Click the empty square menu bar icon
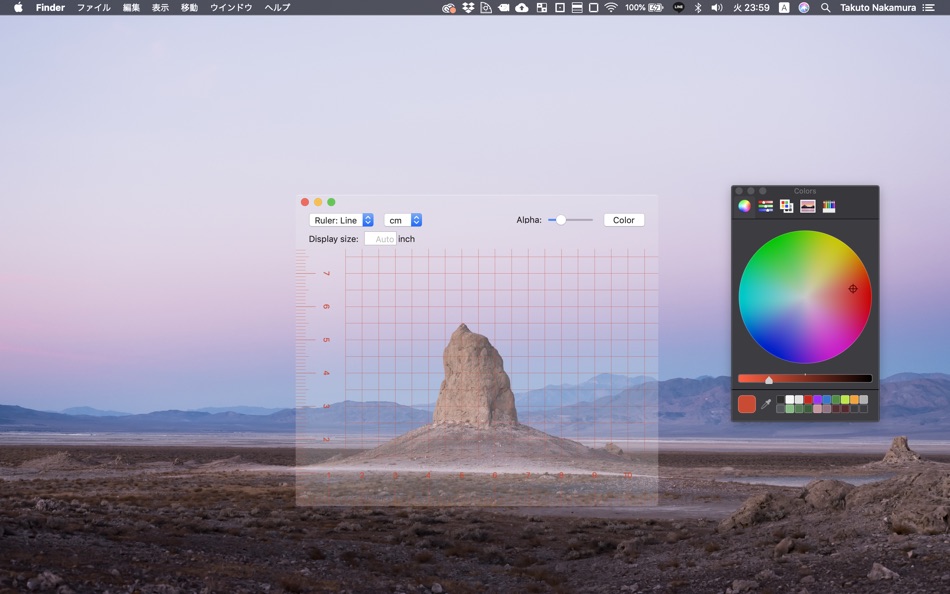The width and height of the screenshot is (950, 594). (x=594, y=7)
